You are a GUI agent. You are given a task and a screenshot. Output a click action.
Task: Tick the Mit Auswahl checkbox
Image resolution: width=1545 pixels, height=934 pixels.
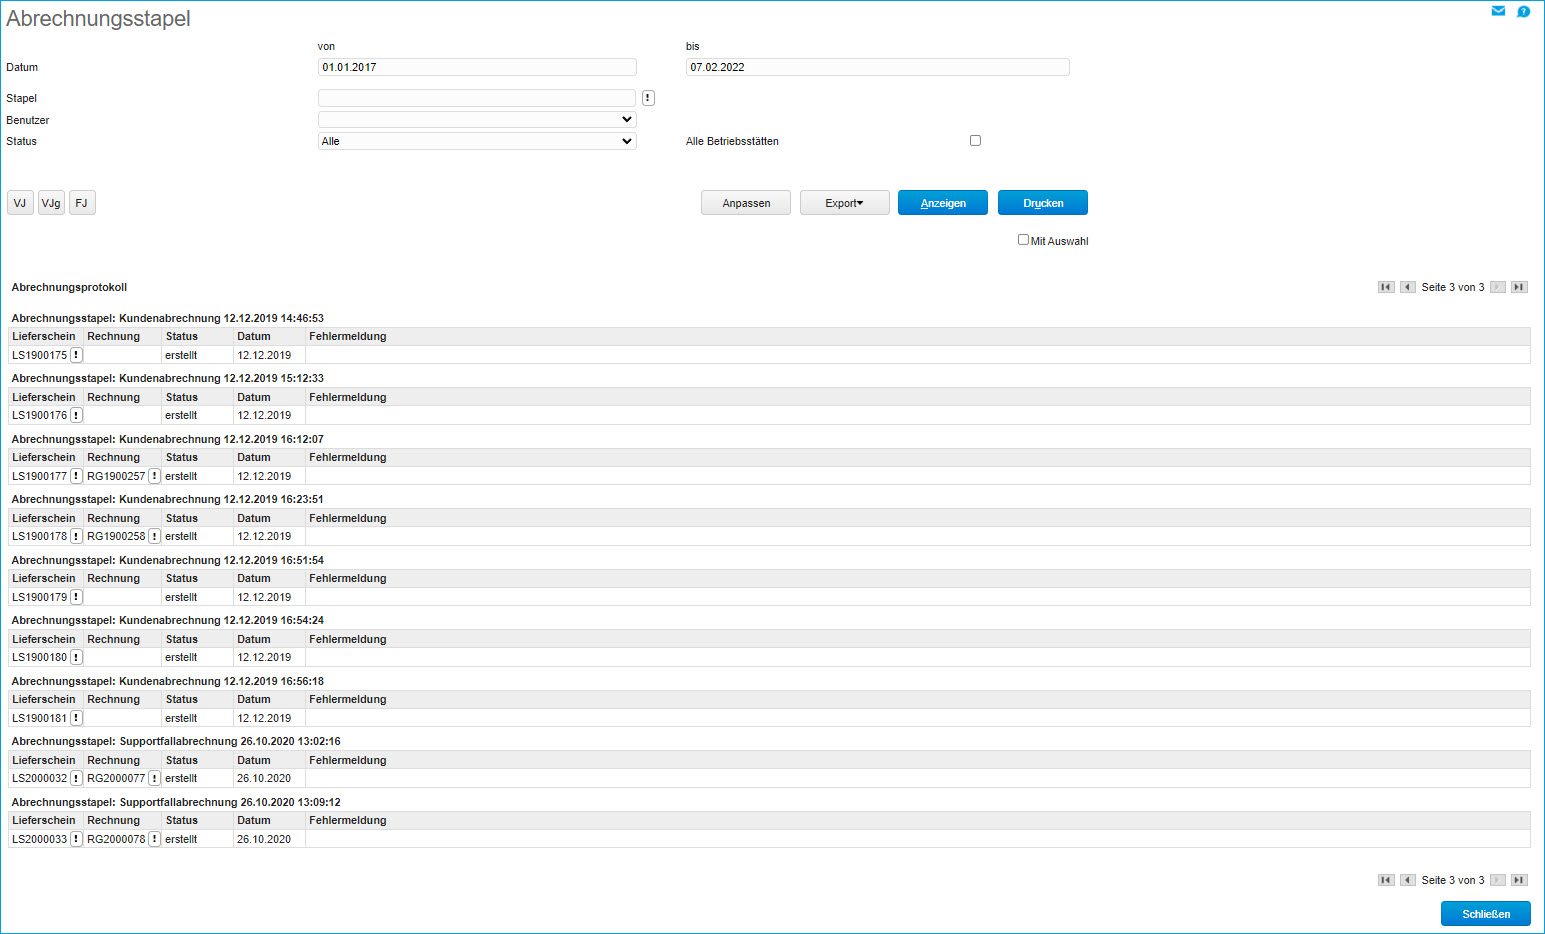click(1023, 240)
